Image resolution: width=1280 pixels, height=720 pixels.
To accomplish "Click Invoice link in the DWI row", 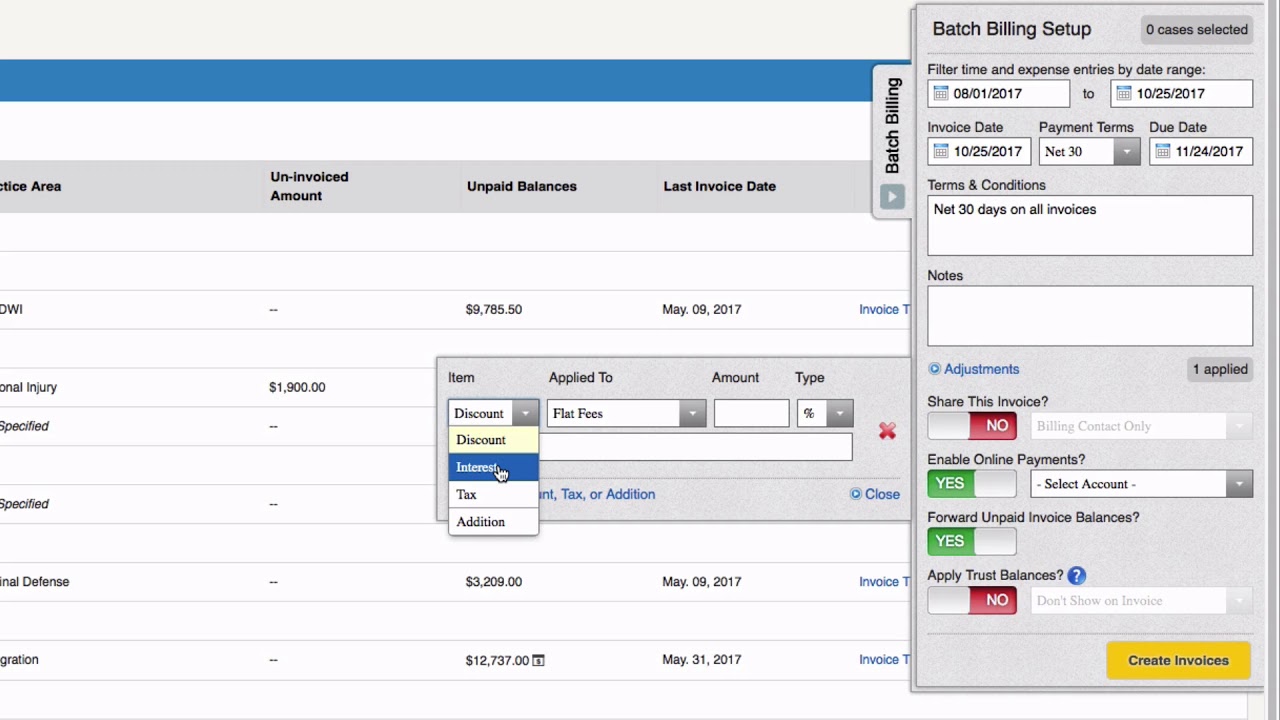I will pos(884,309).
